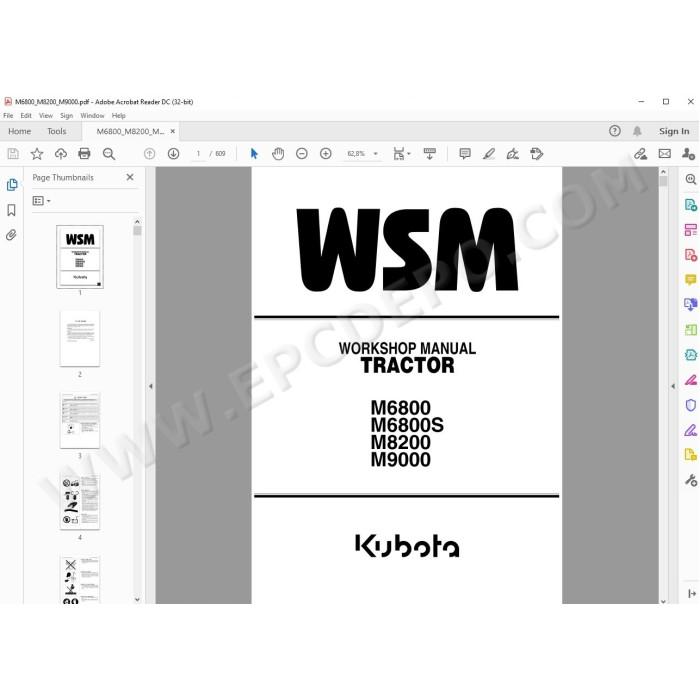
Task: Open Create PDF tool in right pane
Action: 691,255
